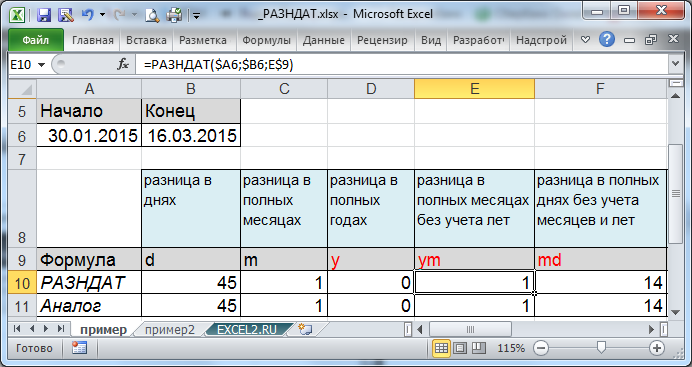692x367 pixels.
Task: Open Print Preview from quick access toolbar
Action: coord(152,15)
